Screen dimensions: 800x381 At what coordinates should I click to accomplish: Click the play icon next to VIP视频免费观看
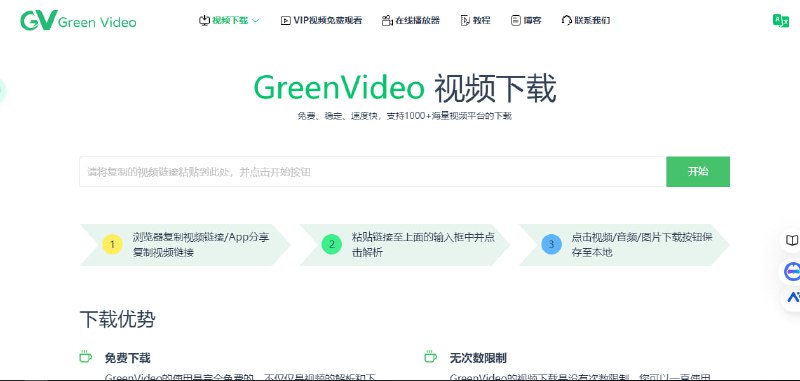(x=285, y=20)
